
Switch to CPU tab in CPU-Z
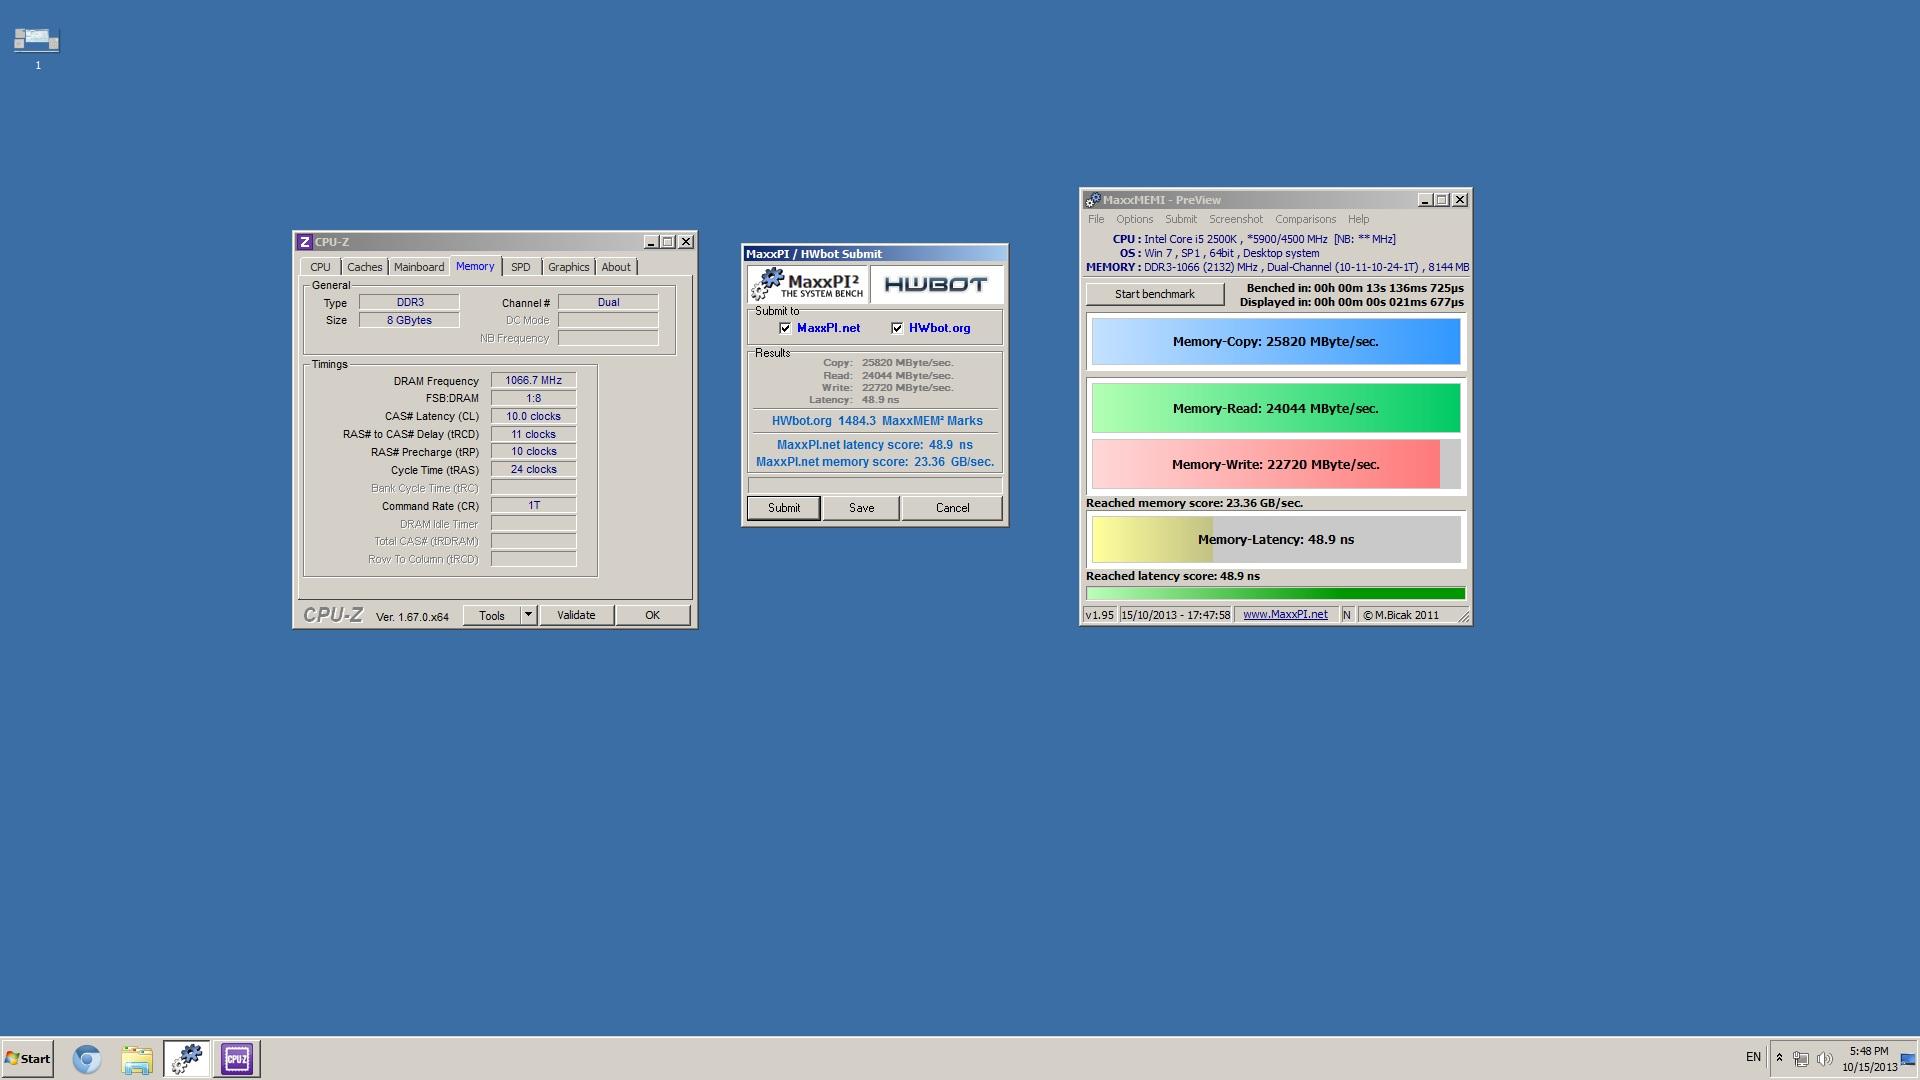coord(320,267)
